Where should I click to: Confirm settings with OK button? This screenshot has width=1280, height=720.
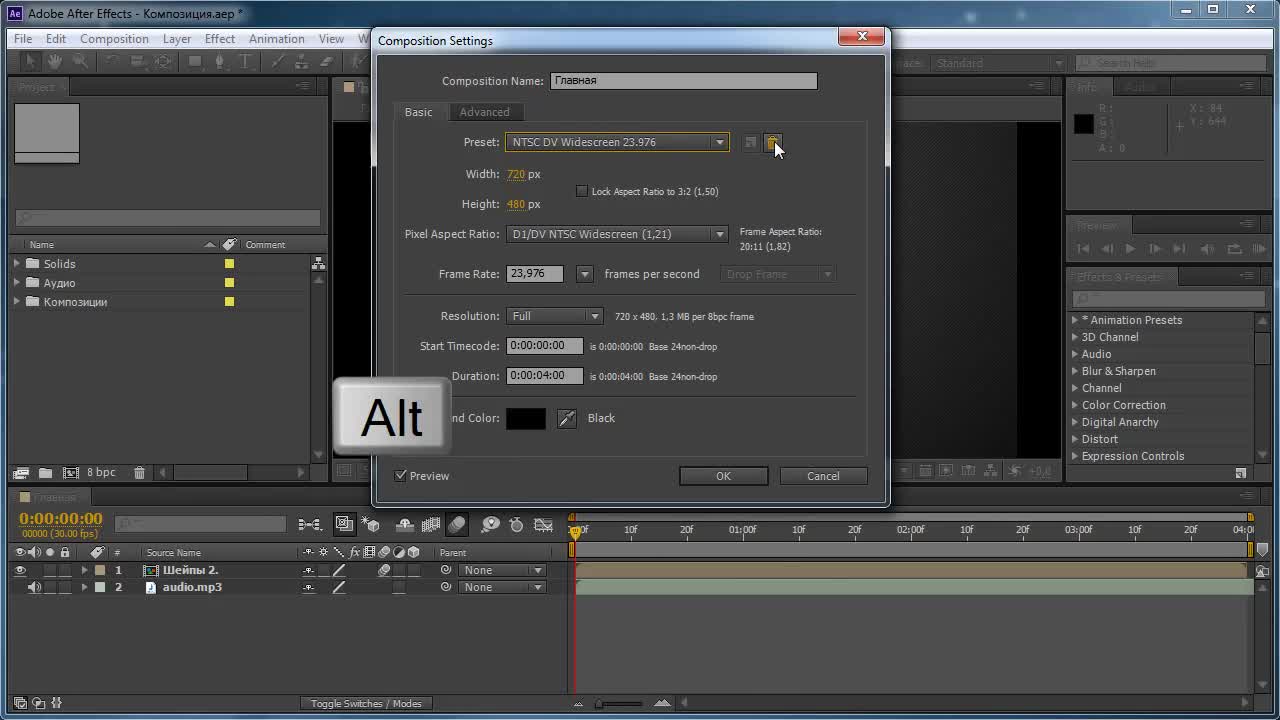pyautogui.click(x=723, y=476)
